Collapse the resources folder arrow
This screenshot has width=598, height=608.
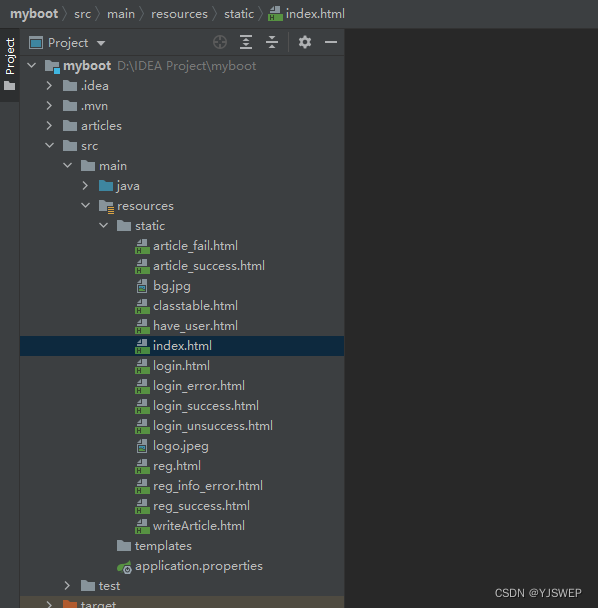(x=86, y=206)
